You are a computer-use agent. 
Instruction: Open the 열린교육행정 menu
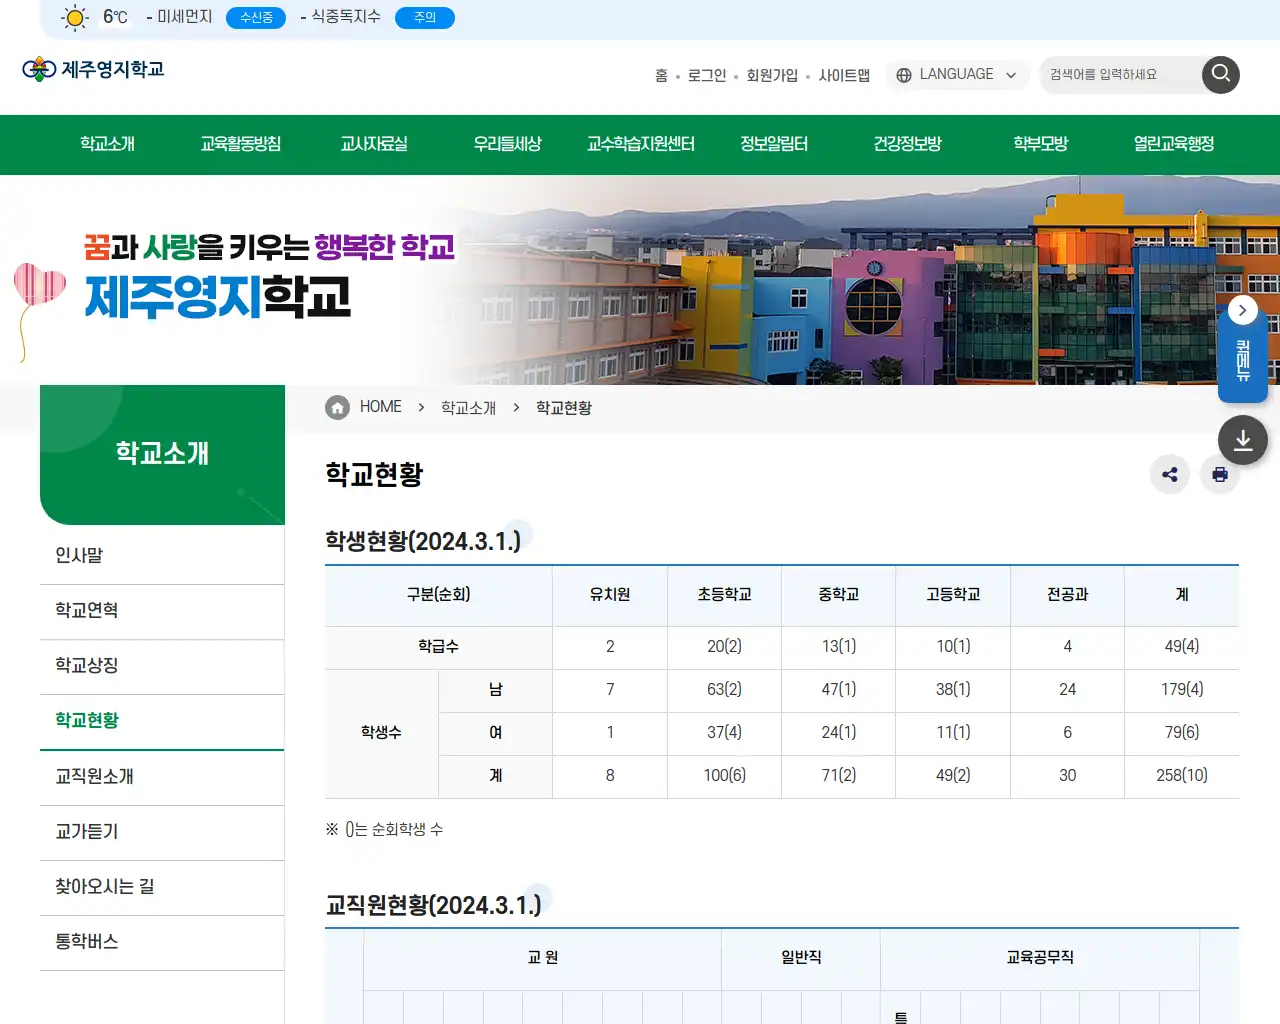(1174, 144)
